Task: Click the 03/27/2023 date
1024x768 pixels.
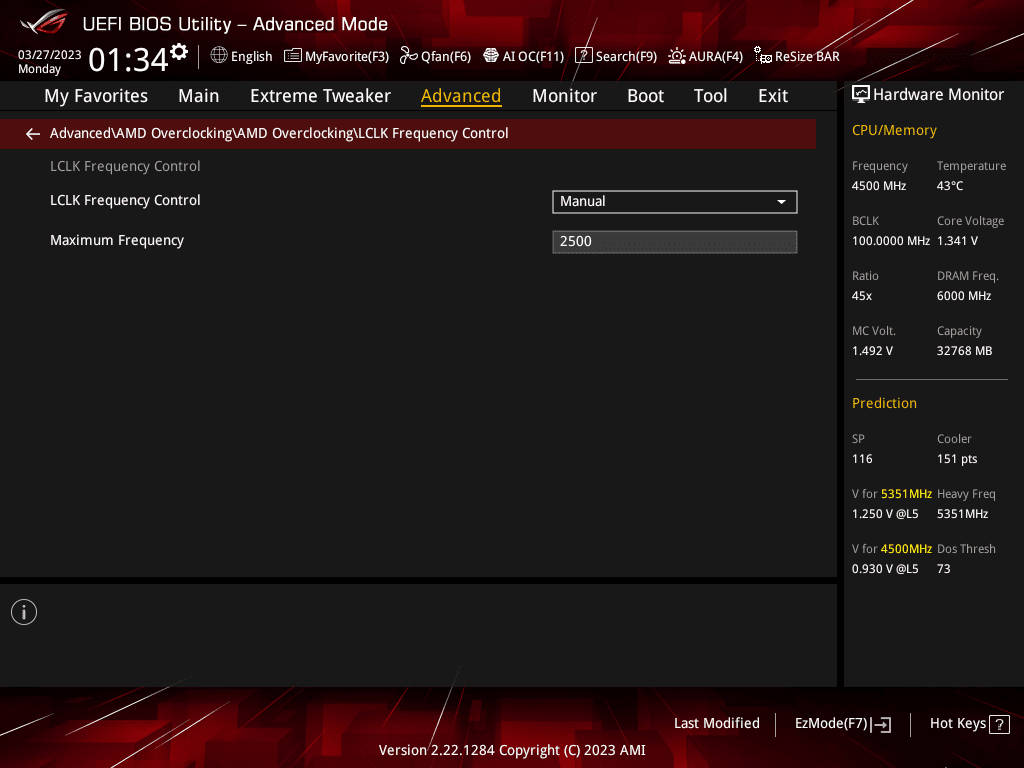Action: pos(50,55)
